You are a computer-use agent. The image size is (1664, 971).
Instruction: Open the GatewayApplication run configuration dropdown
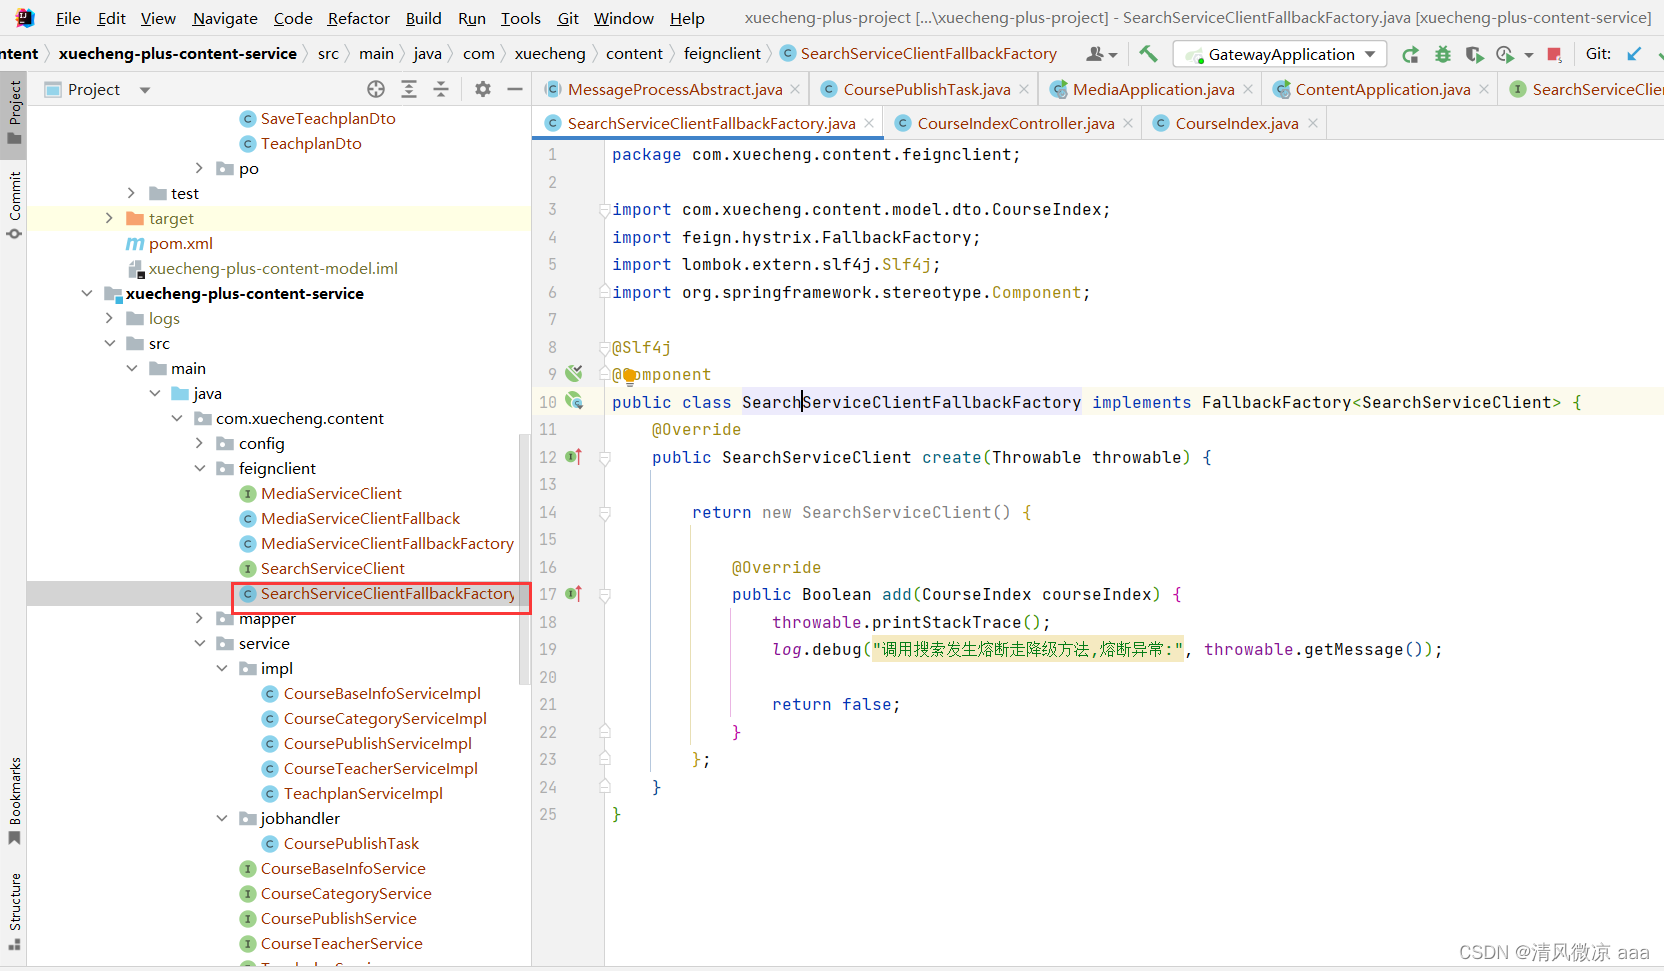coord(1281,54)
